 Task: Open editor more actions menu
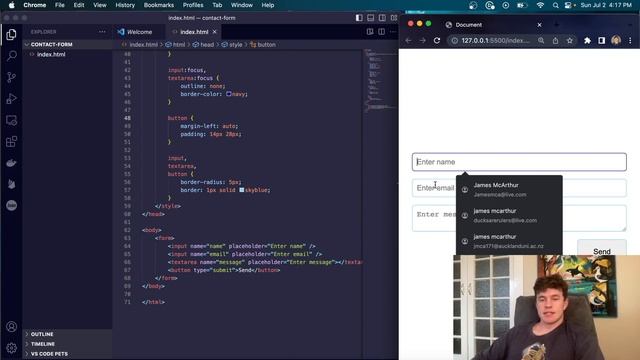click(x=393, y=32)
